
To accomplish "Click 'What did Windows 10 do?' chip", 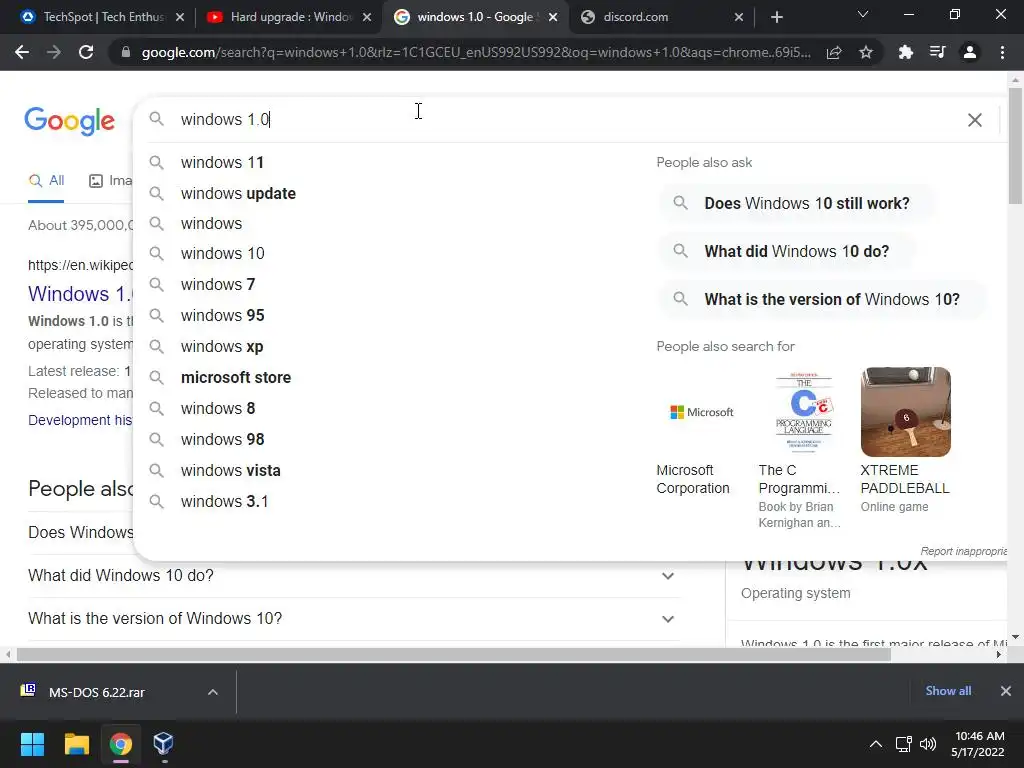I will 786,251.
